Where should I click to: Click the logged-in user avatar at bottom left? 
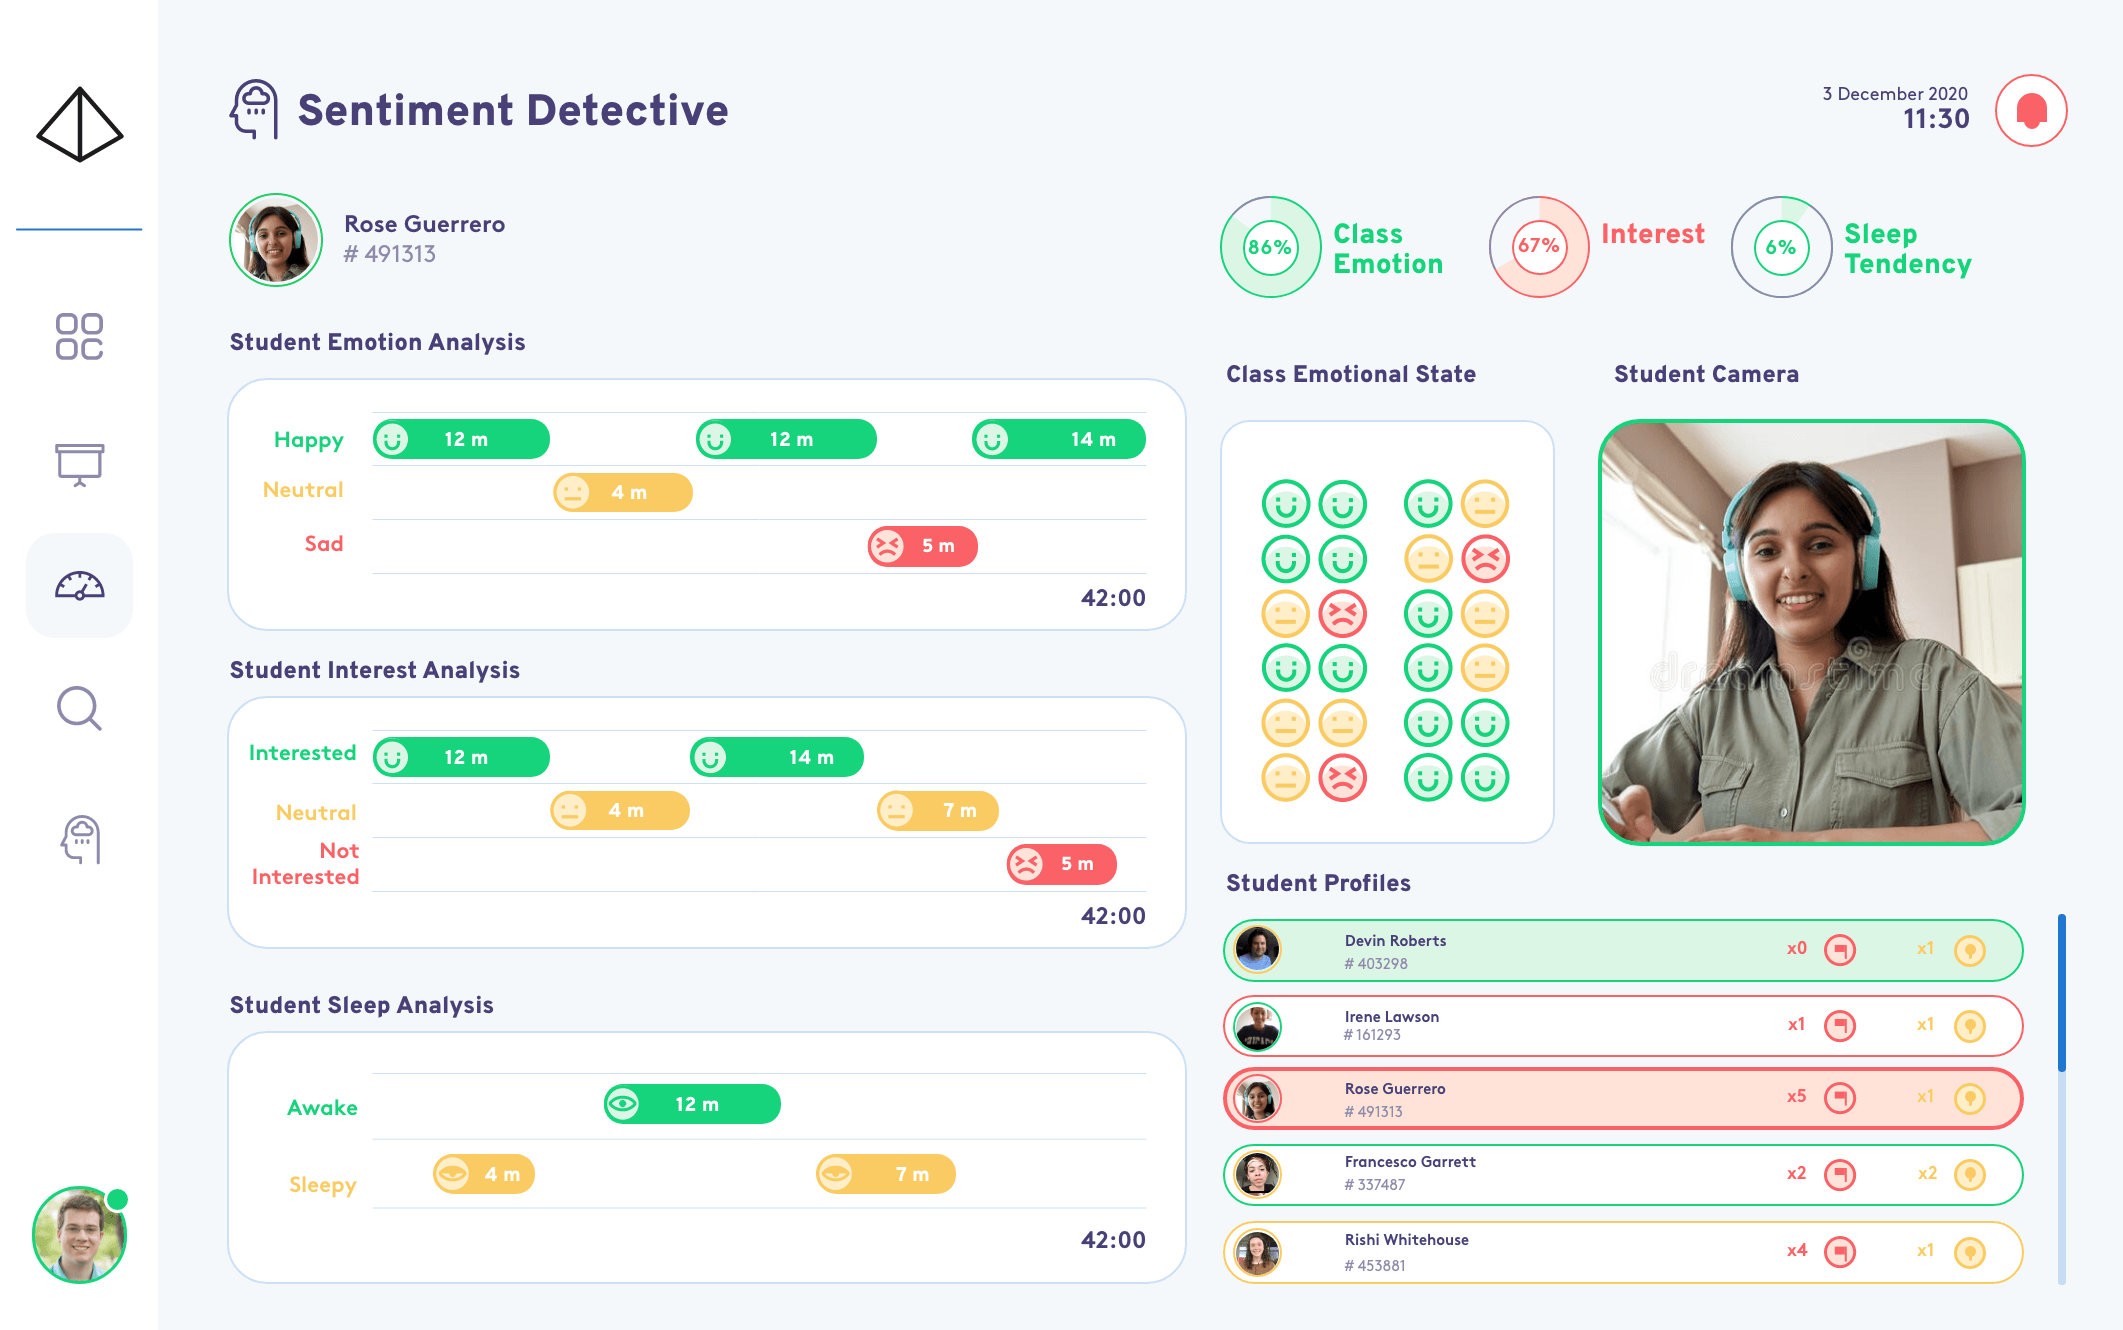[79, 1235]
